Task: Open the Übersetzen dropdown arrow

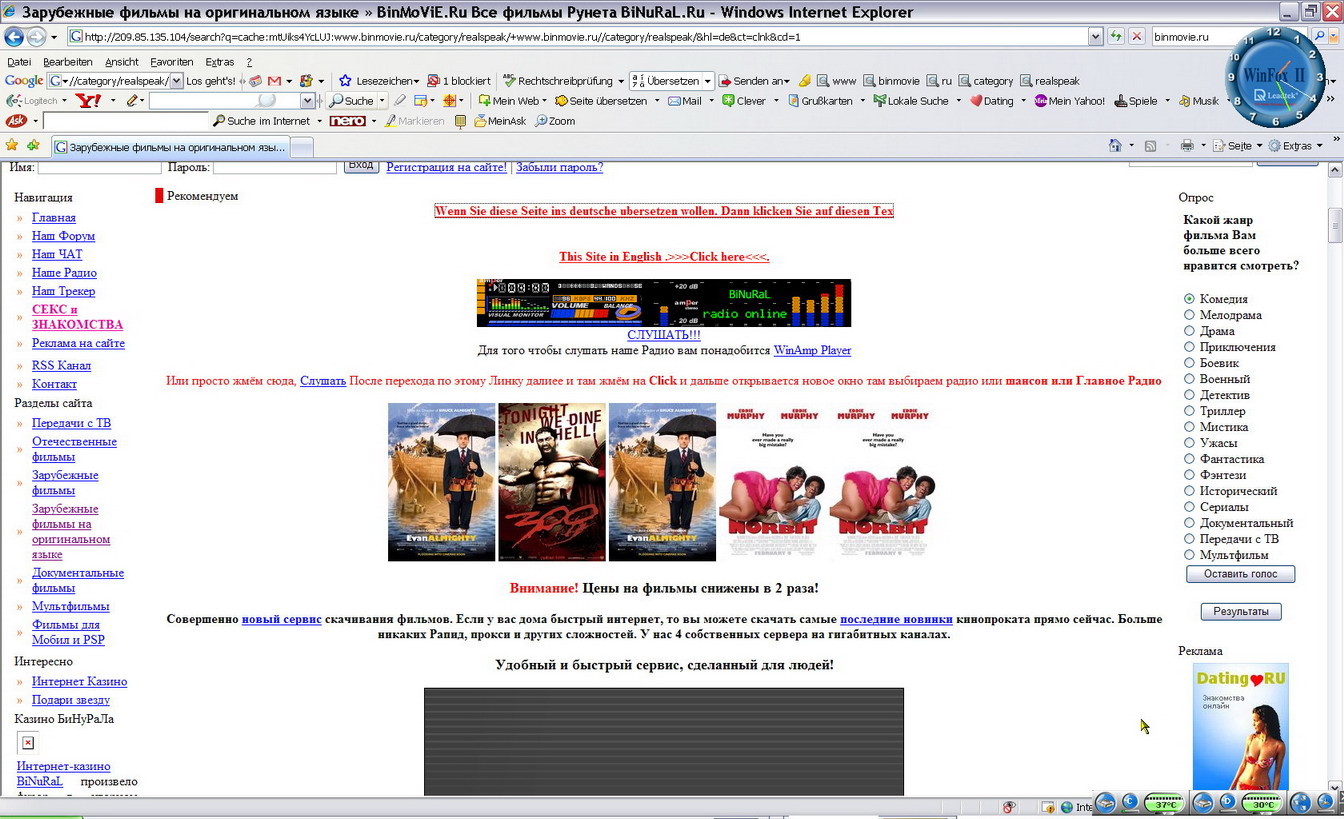Action: click(707, 81)
